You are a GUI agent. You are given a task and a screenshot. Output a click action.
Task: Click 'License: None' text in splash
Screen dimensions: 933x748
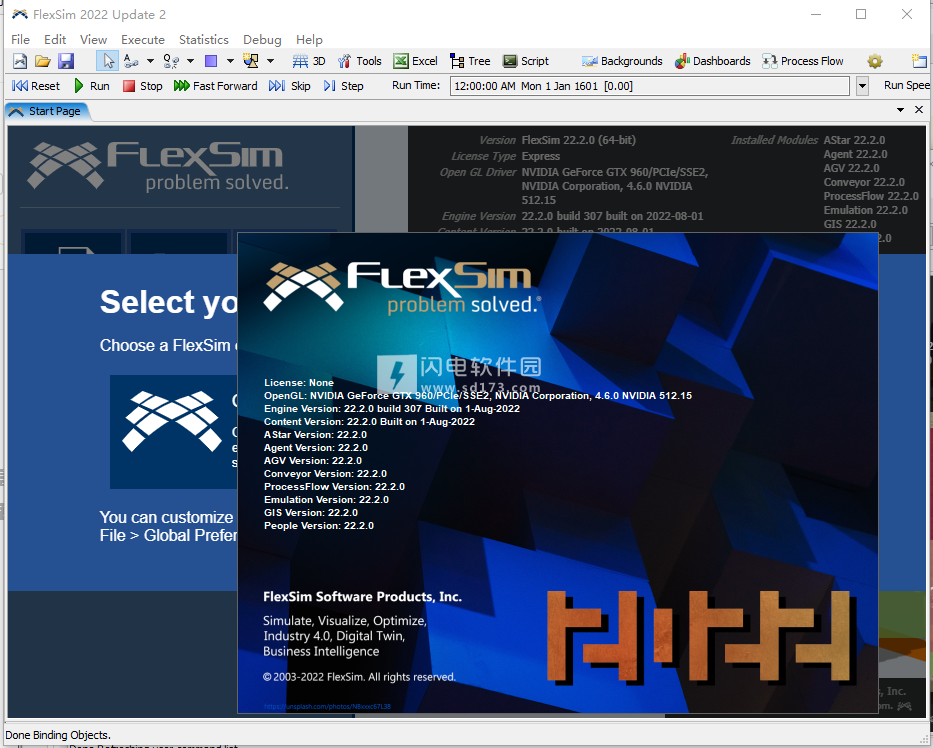pos(299,383)
